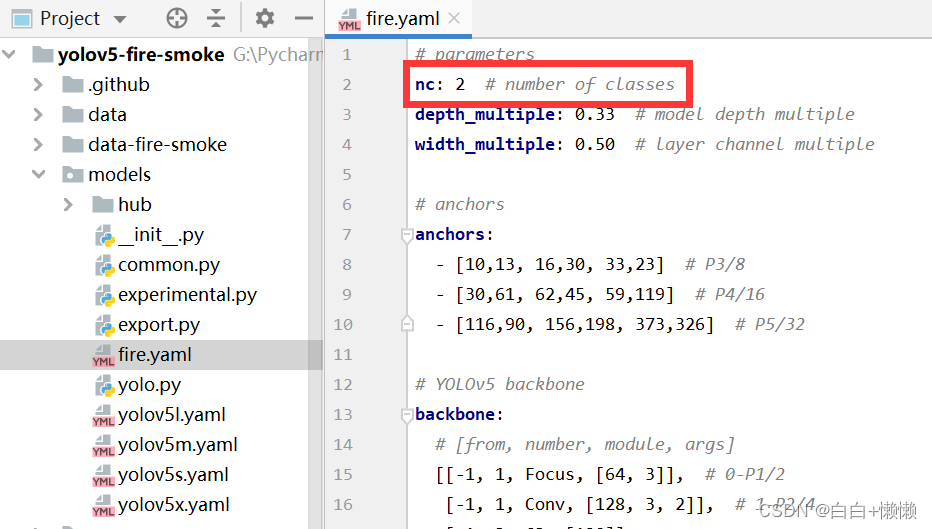932x529 pixels.
Task: Click the yolov5l.yaml YML file icon
Action: pyautogui.click(x=103, y=415)
